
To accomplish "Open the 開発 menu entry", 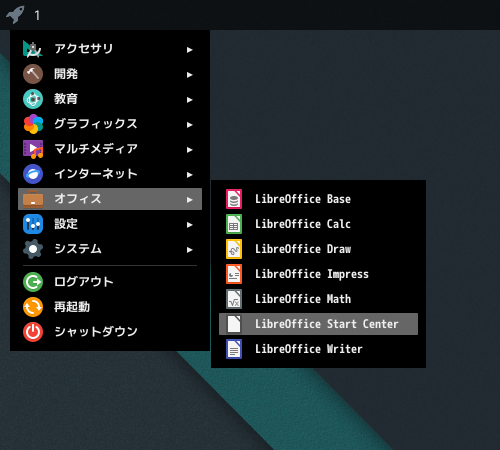I will pos(110,74).
